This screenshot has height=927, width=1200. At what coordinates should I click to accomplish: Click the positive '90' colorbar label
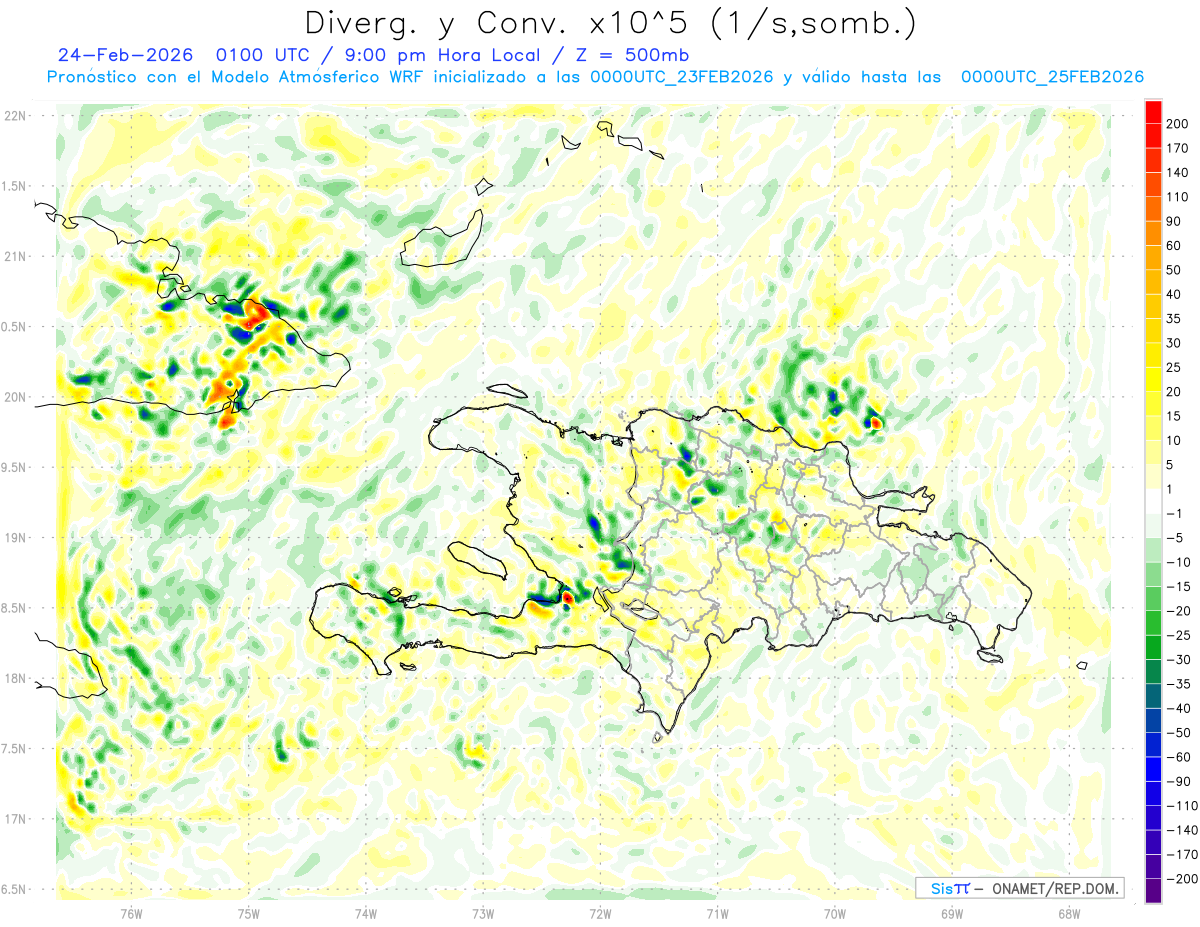tap(1173, 221)
